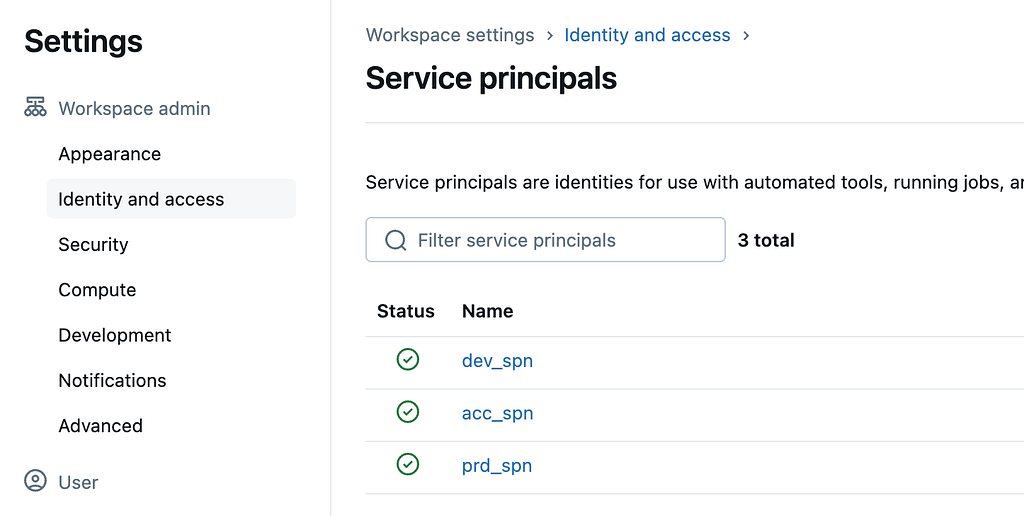Click the Name column header
Image resolution: width=1024 pixels, height=516 pixels.
pos(487,311)
